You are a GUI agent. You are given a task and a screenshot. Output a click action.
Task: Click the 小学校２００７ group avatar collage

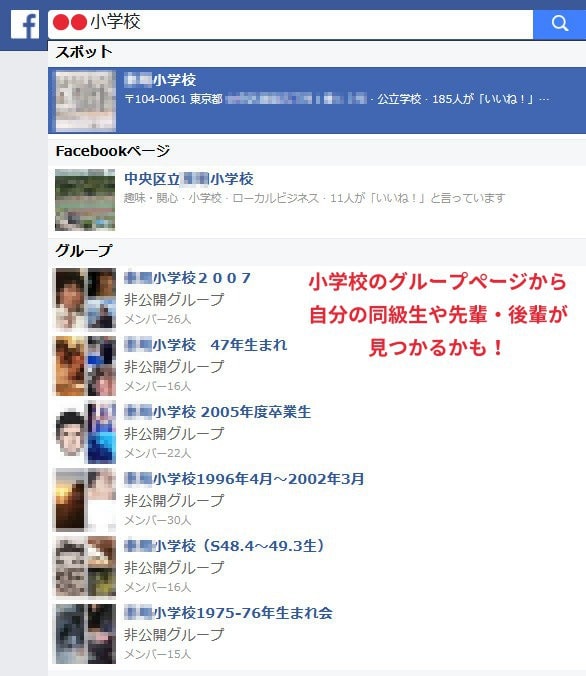85,298
